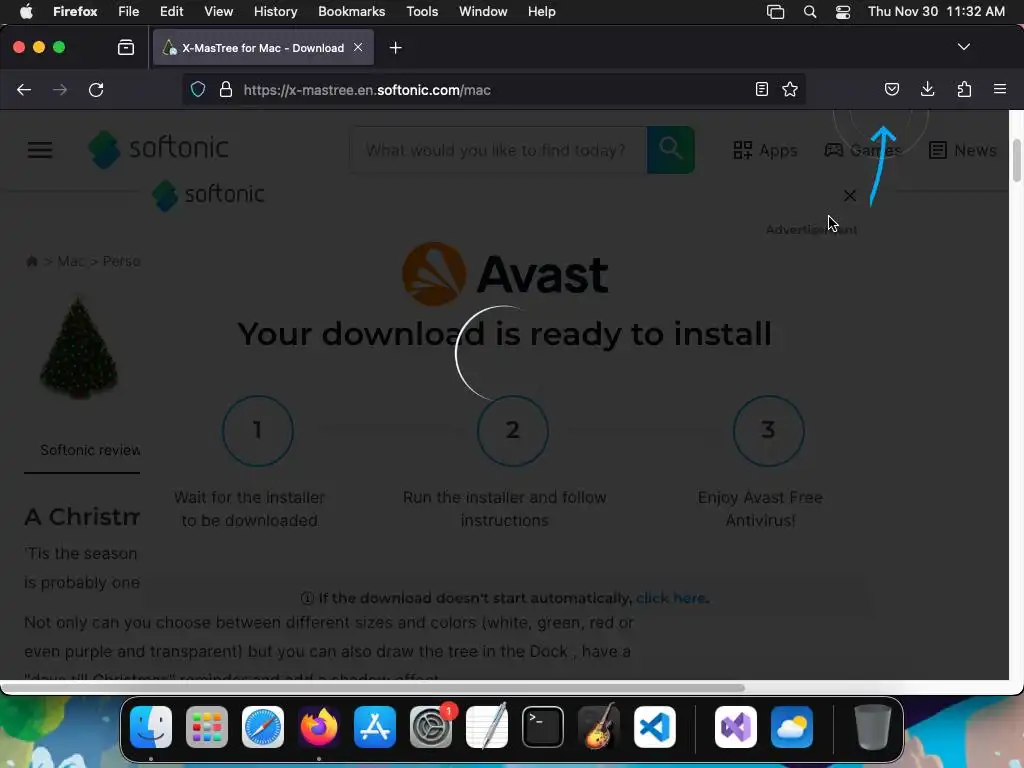
Task: Click the Softonic search magnifier button
Action: tap(671, 150)
